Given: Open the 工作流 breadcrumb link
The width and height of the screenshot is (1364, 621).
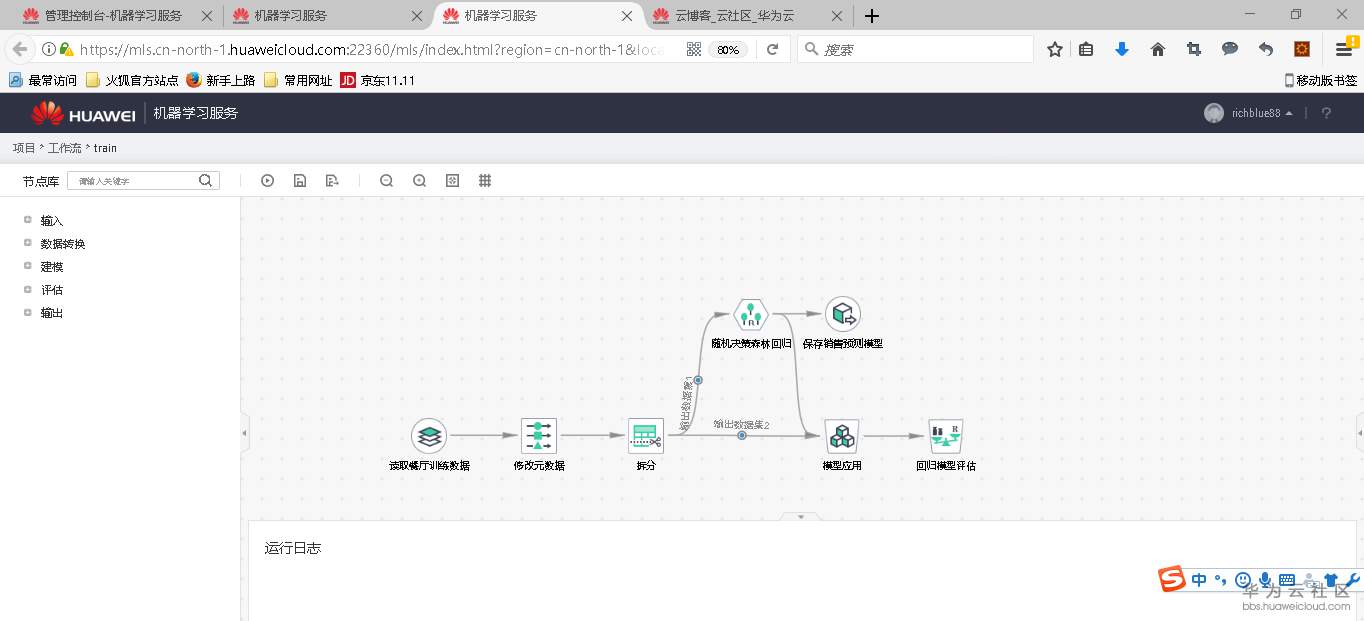Looking at the screenshot, I should pos(64,148).
